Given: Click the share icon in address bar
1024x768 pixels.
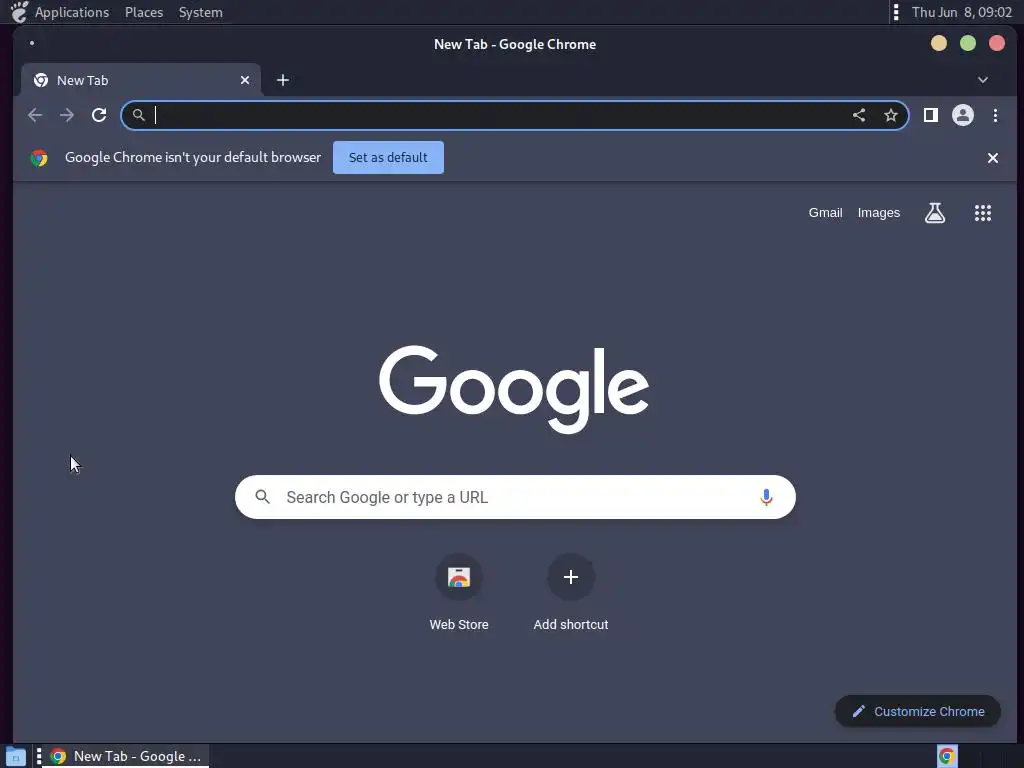Looking at the screenshot, I should pos(859,116).
